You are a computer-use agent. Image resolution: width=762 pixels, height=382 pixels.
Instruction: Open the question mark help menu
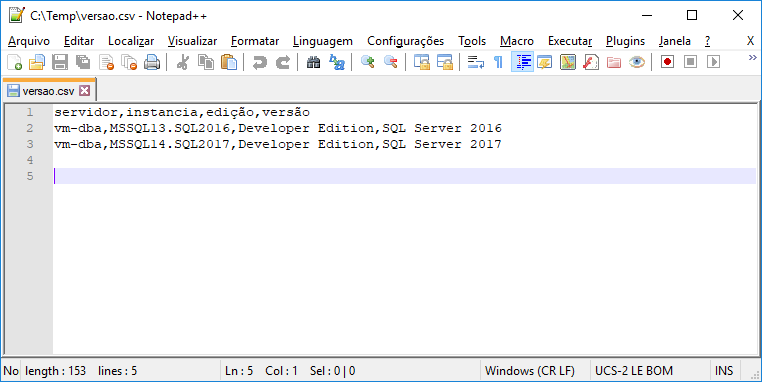708,41
